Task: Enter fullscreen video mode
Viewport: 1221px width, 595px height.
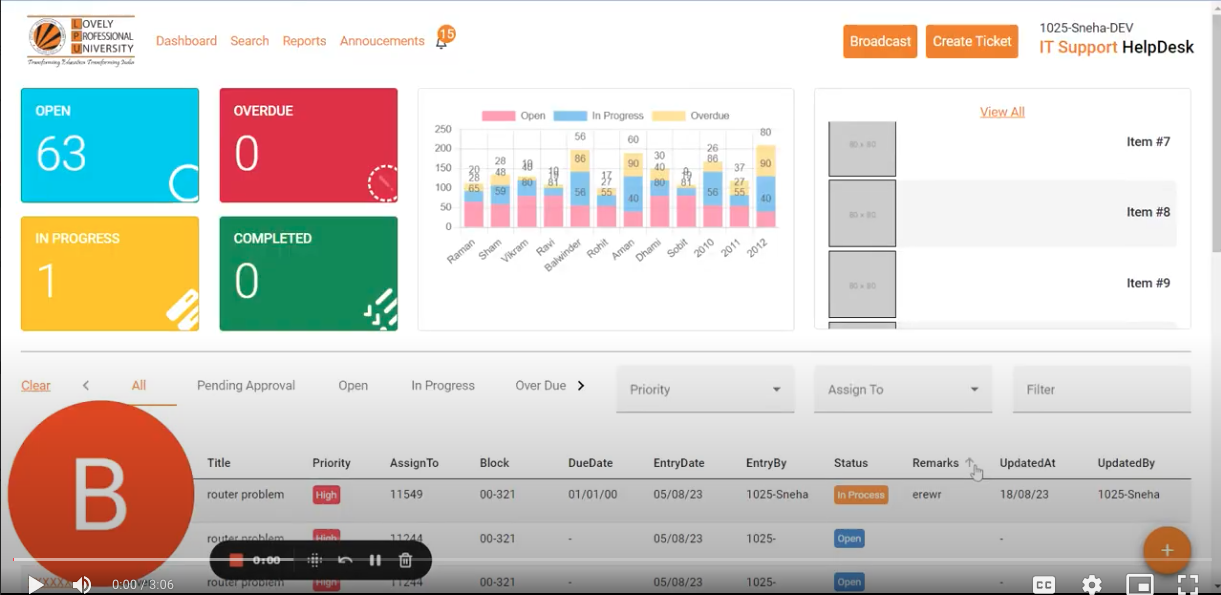Action: pos(1188,585)
